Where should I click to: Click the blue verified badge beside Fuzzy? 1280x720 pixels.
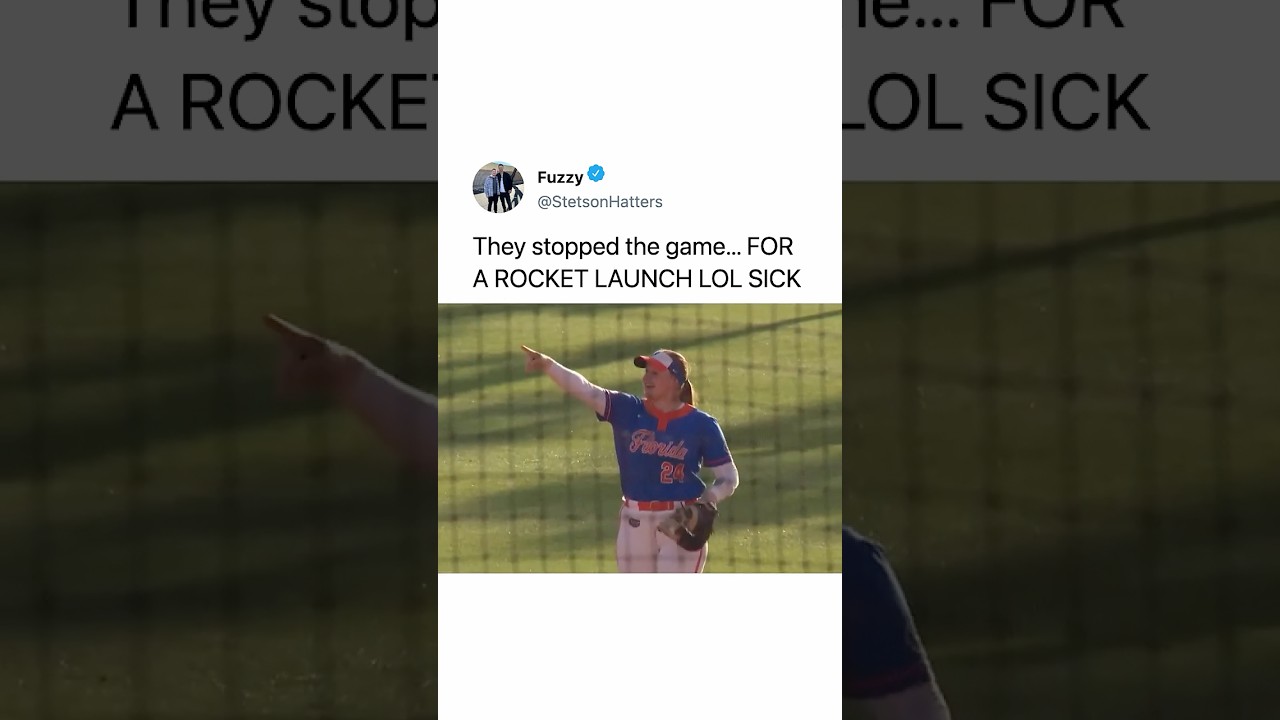tap(596, 174)
